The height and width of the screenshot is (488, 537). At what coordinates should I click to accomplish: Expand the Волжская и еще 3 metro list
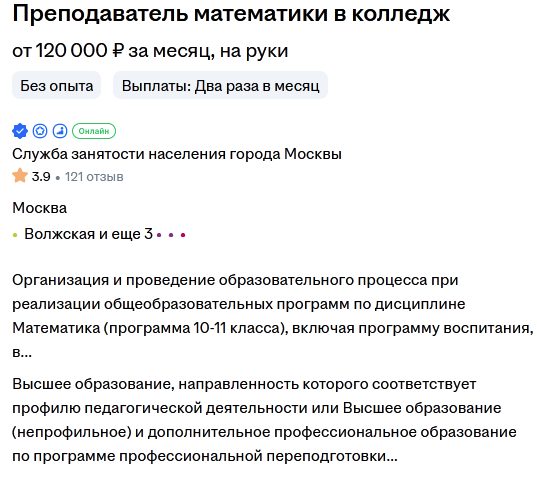pyautogui.click(x=88, y=234)
